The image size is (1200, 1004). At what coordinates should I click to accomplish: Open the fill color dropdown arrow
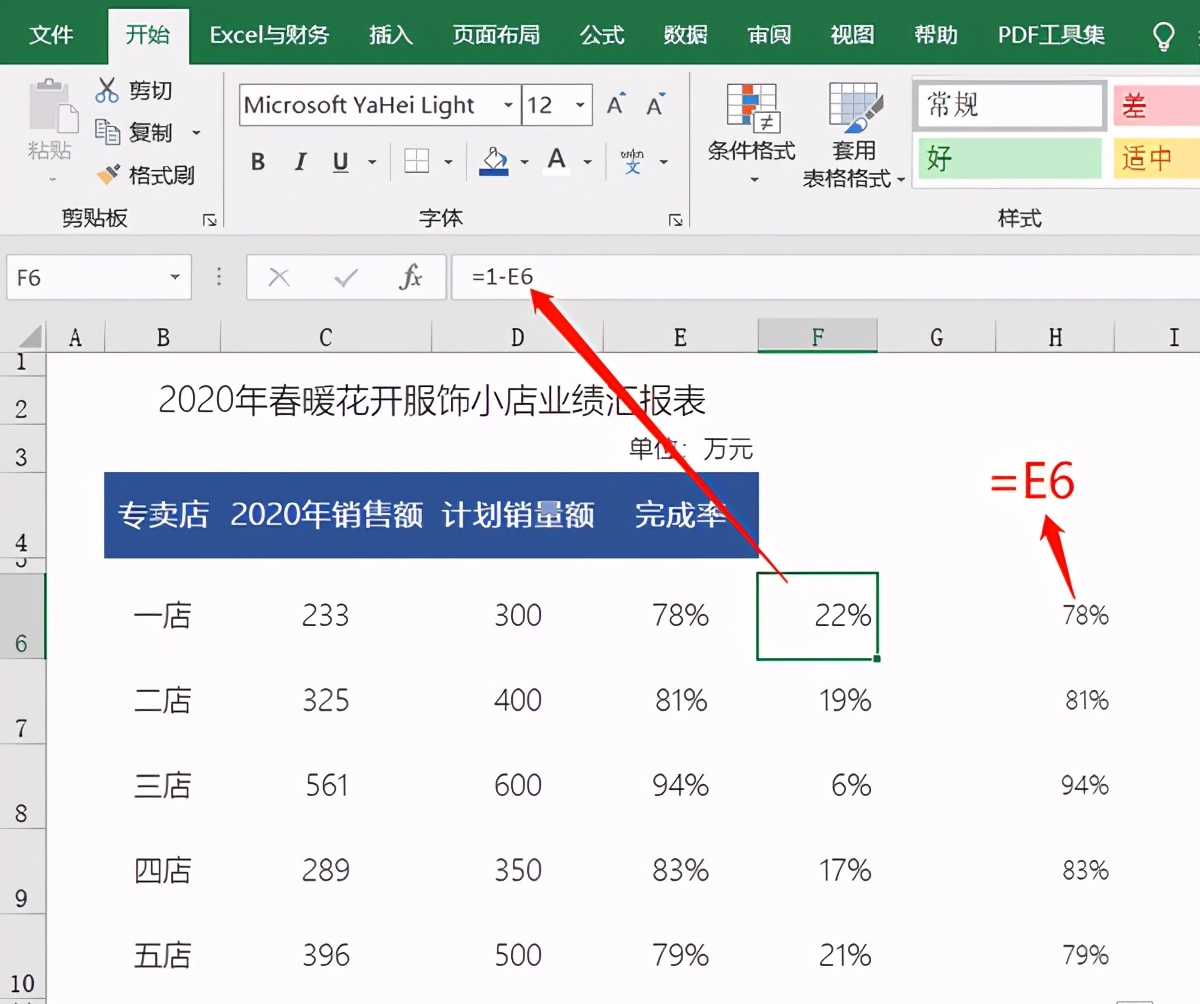tap(523, 161)
